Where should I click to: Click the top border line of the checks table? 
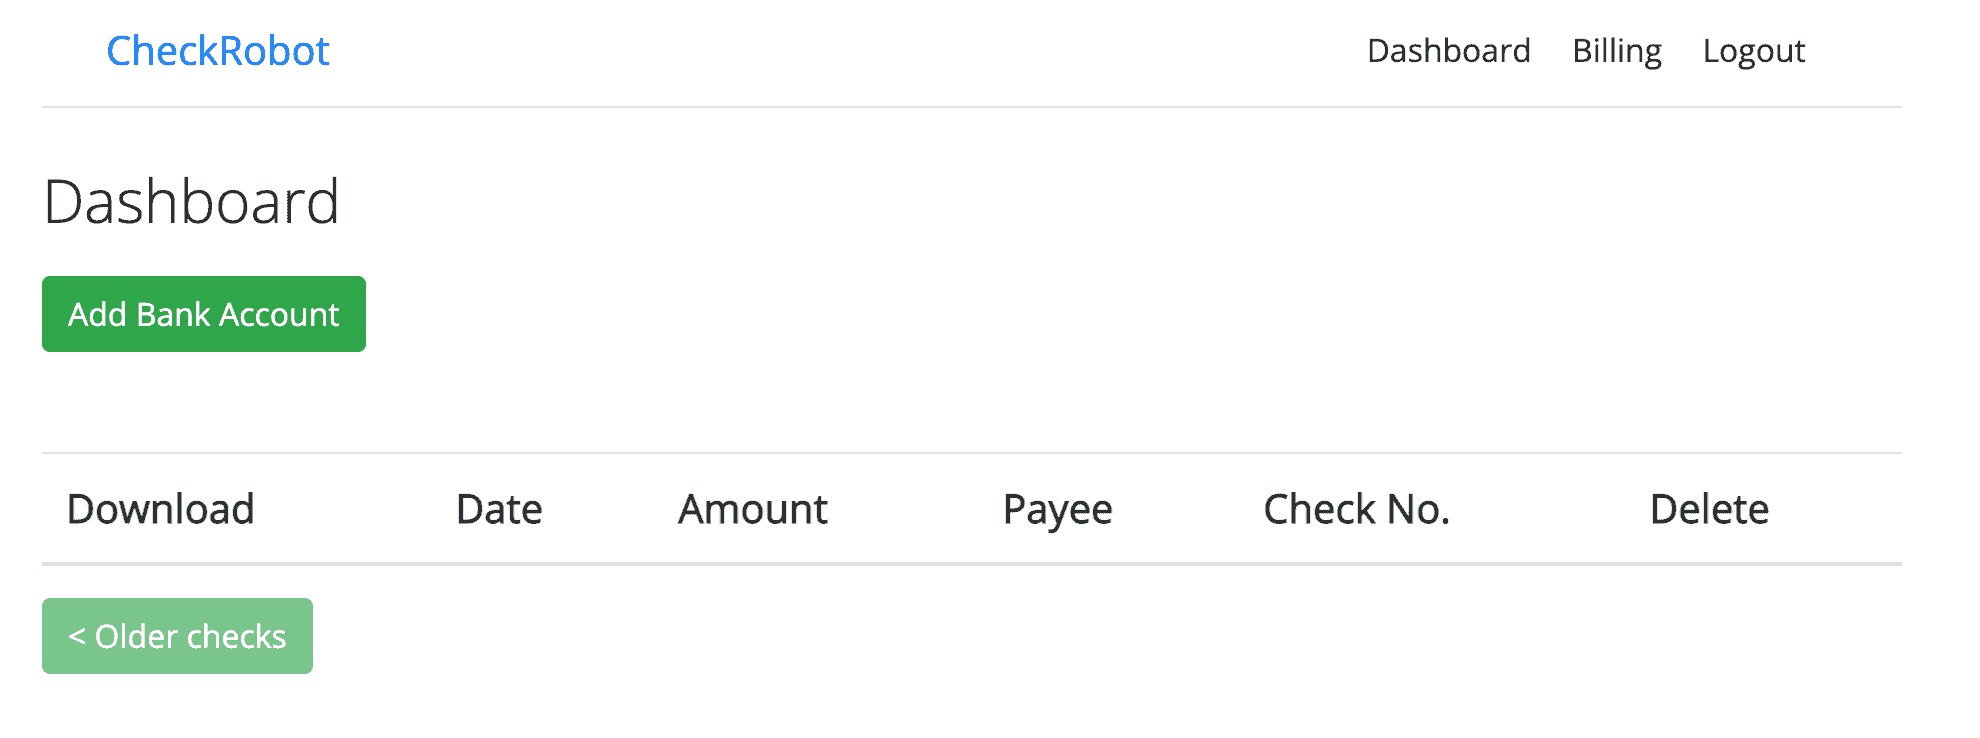pyautogui.click(x=970, y=453)
